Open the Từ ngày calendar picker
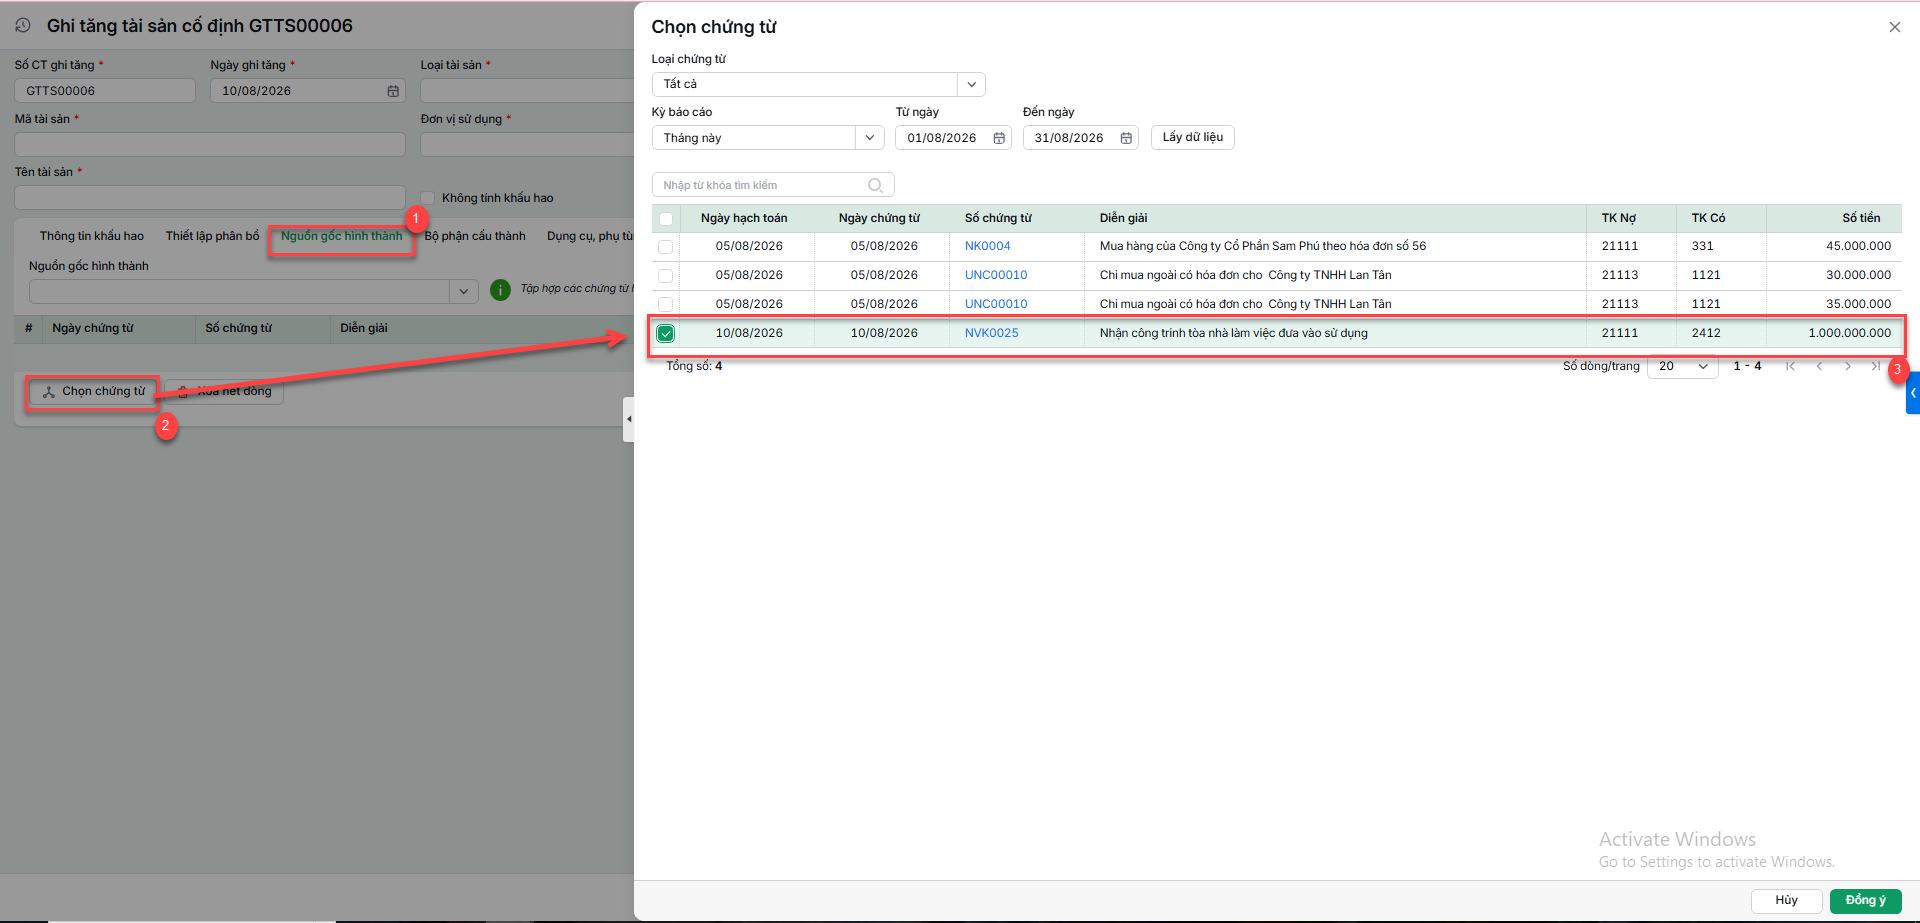This screenshot has width=1920, height=923. click(x=999, y=138)
